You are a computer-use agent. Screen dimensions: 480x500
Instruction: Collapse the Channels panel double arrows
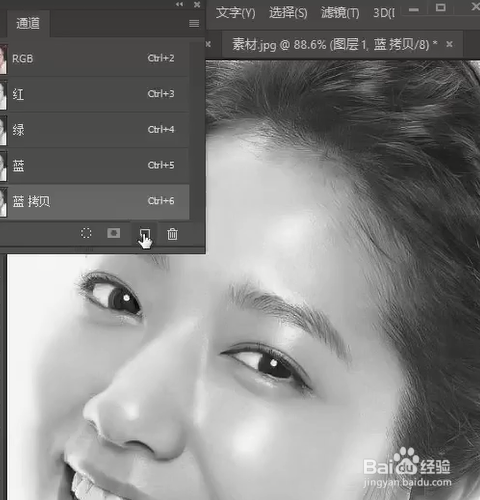coord(179,4)
